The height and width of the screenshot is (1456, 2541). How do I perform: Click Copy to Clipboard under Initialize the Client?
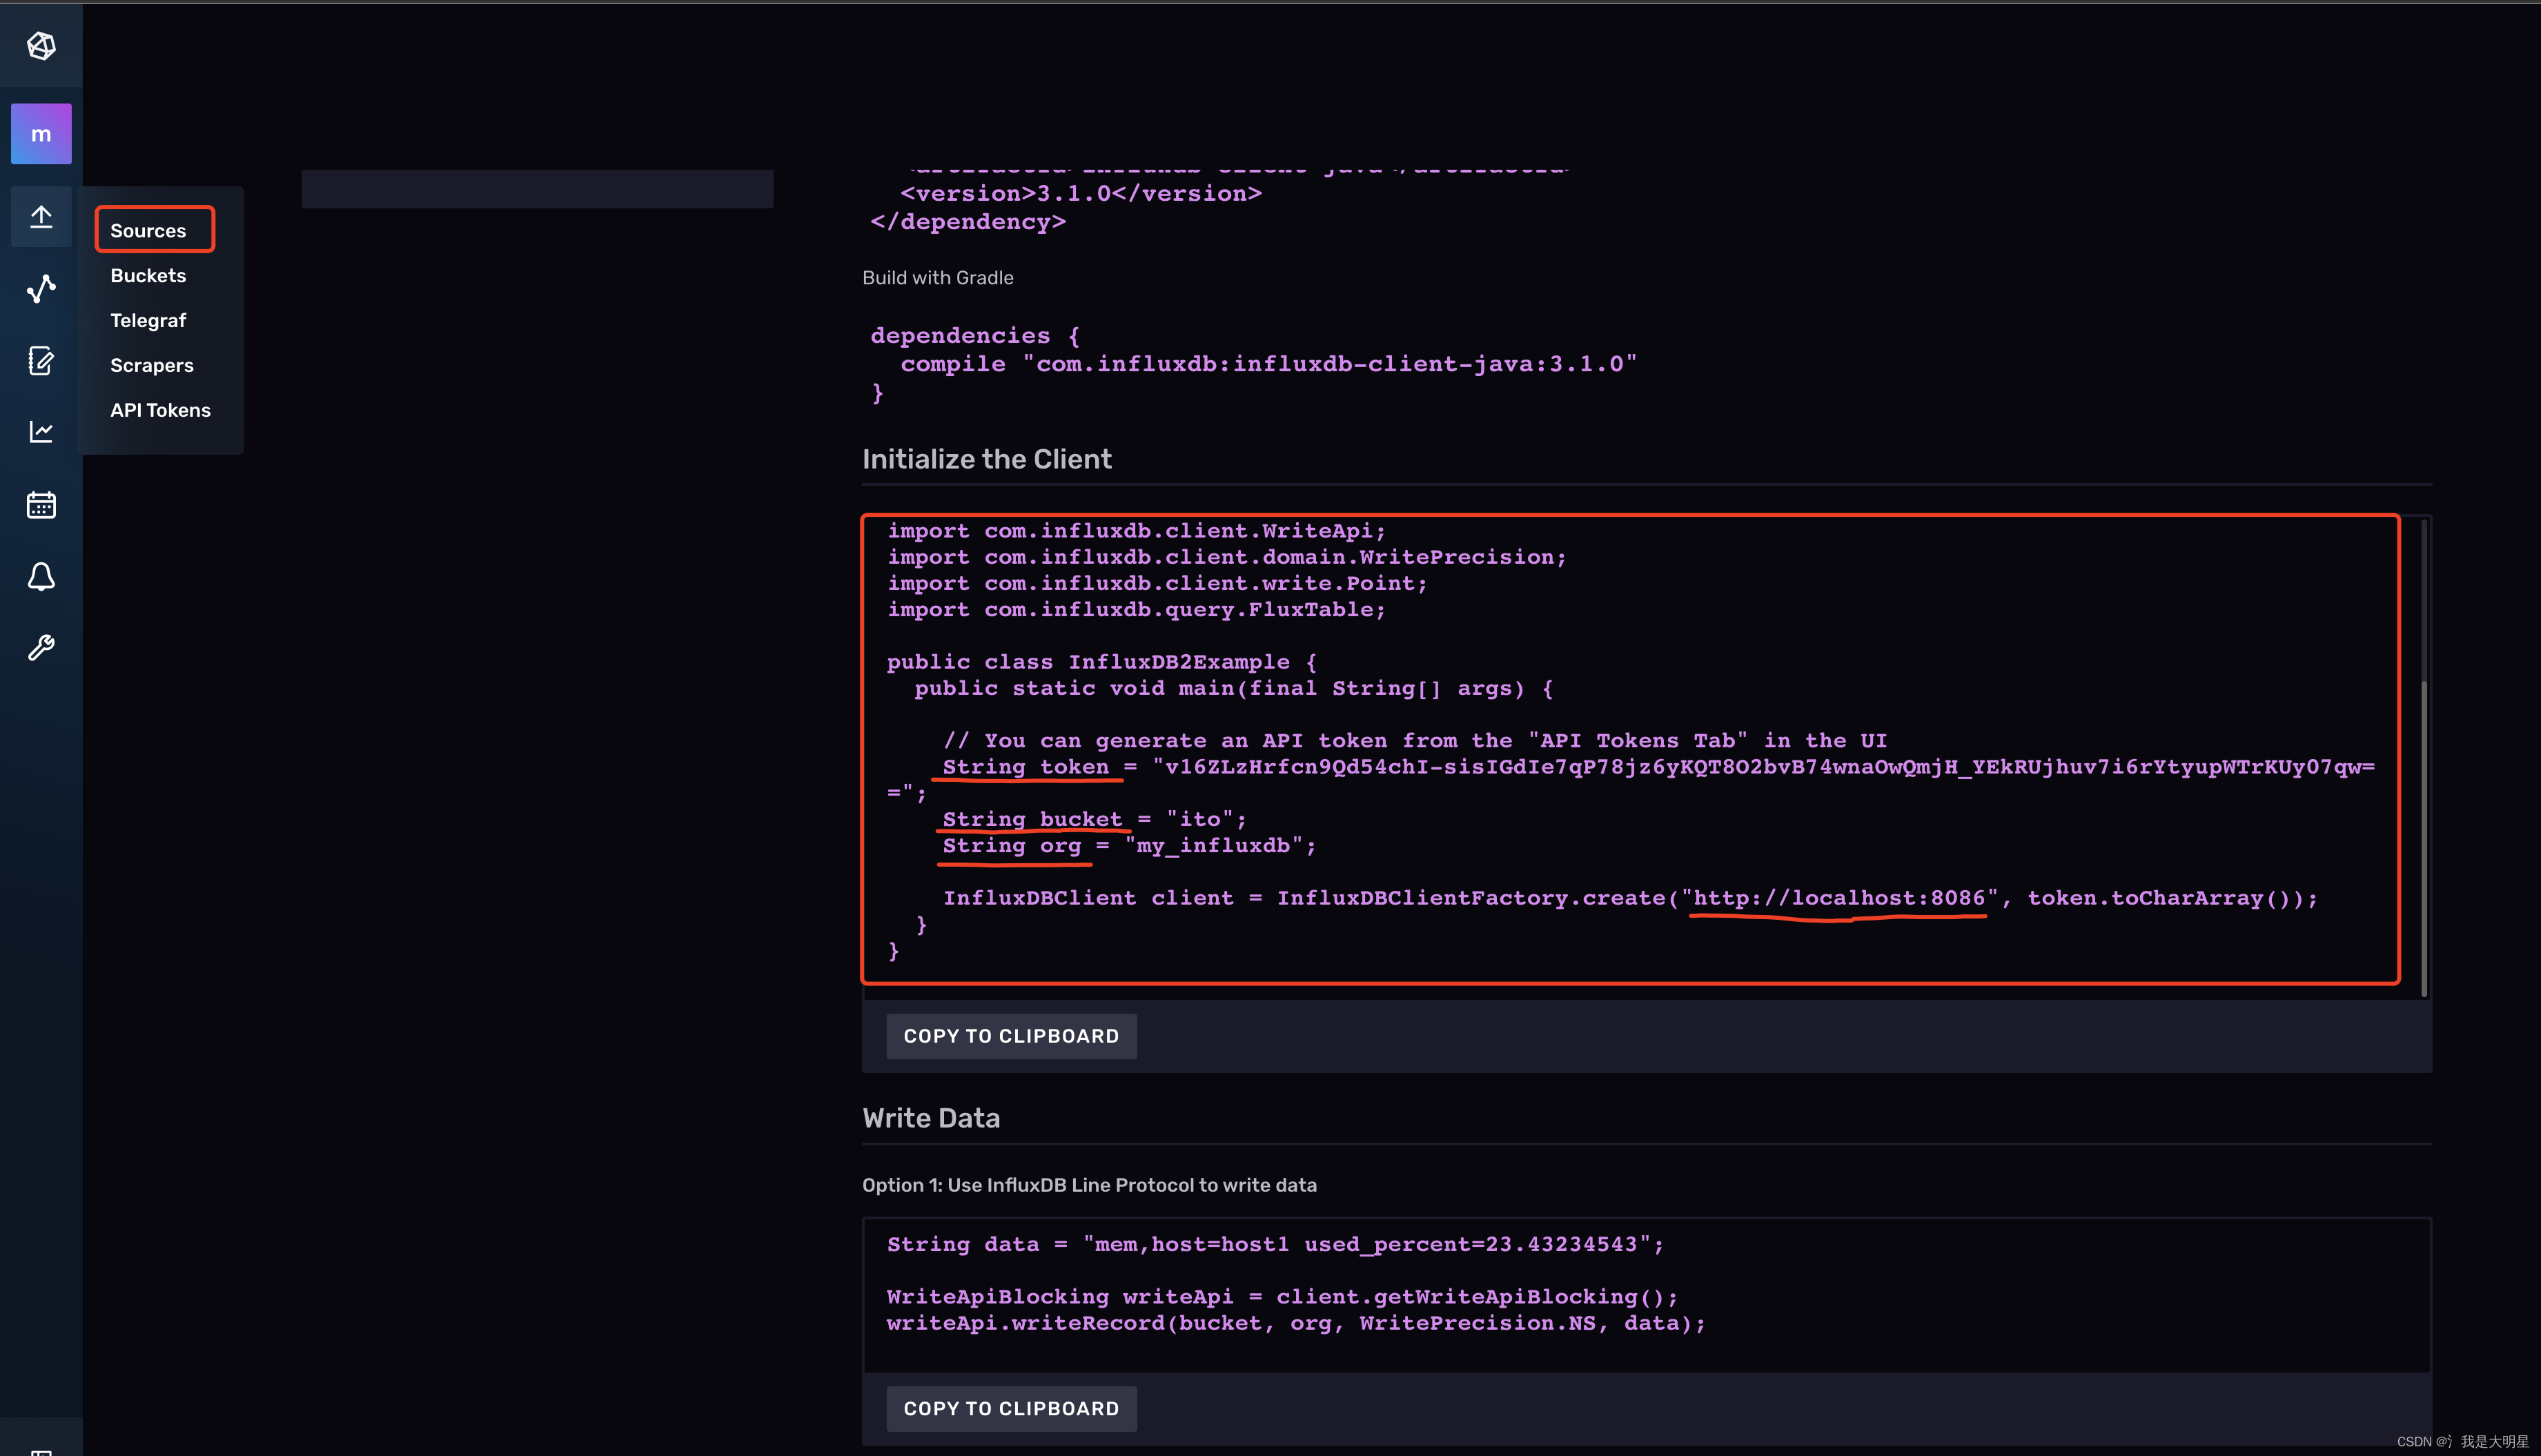tap(1011, 1035)
